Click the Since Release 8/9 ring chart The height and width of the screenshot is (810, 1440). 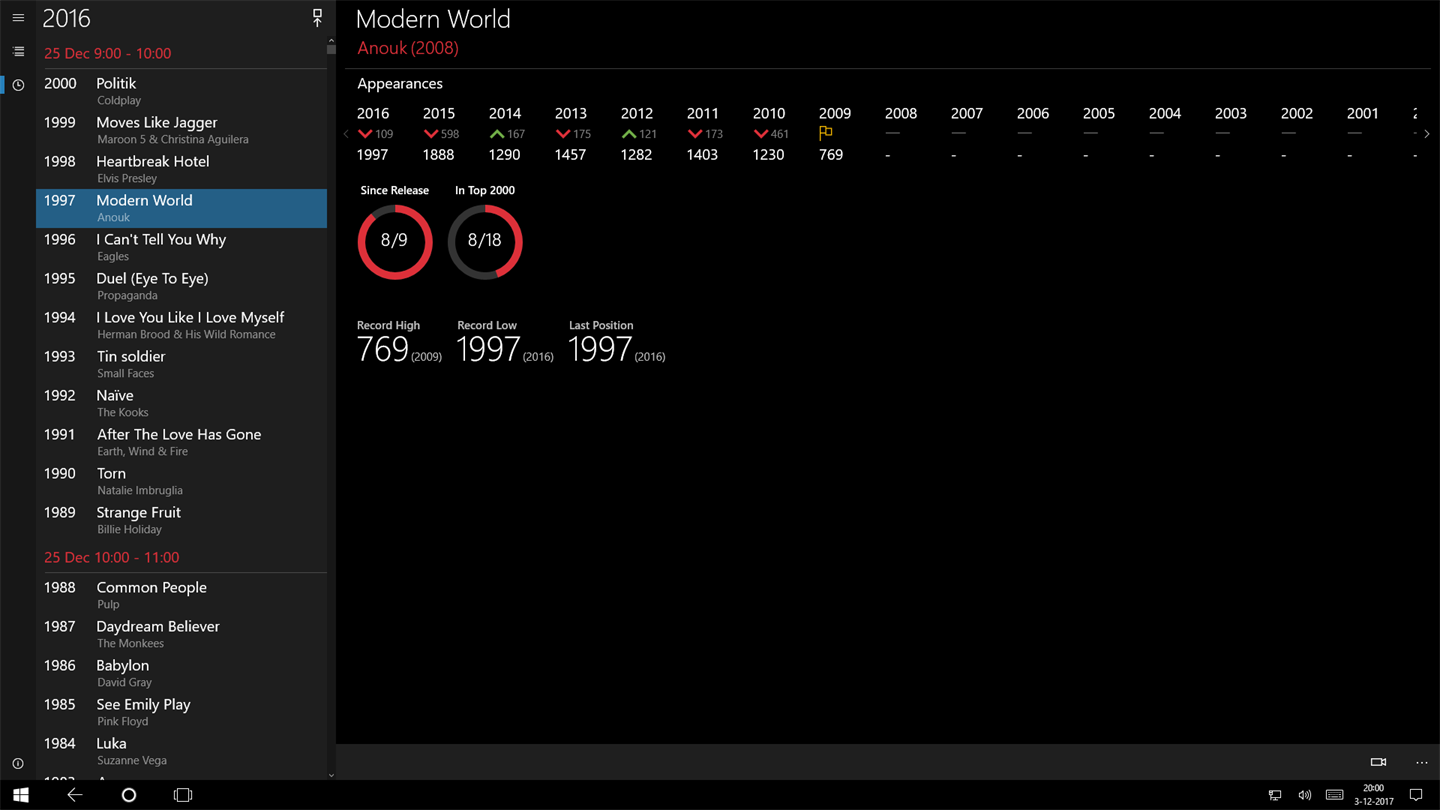coord(395,241)
